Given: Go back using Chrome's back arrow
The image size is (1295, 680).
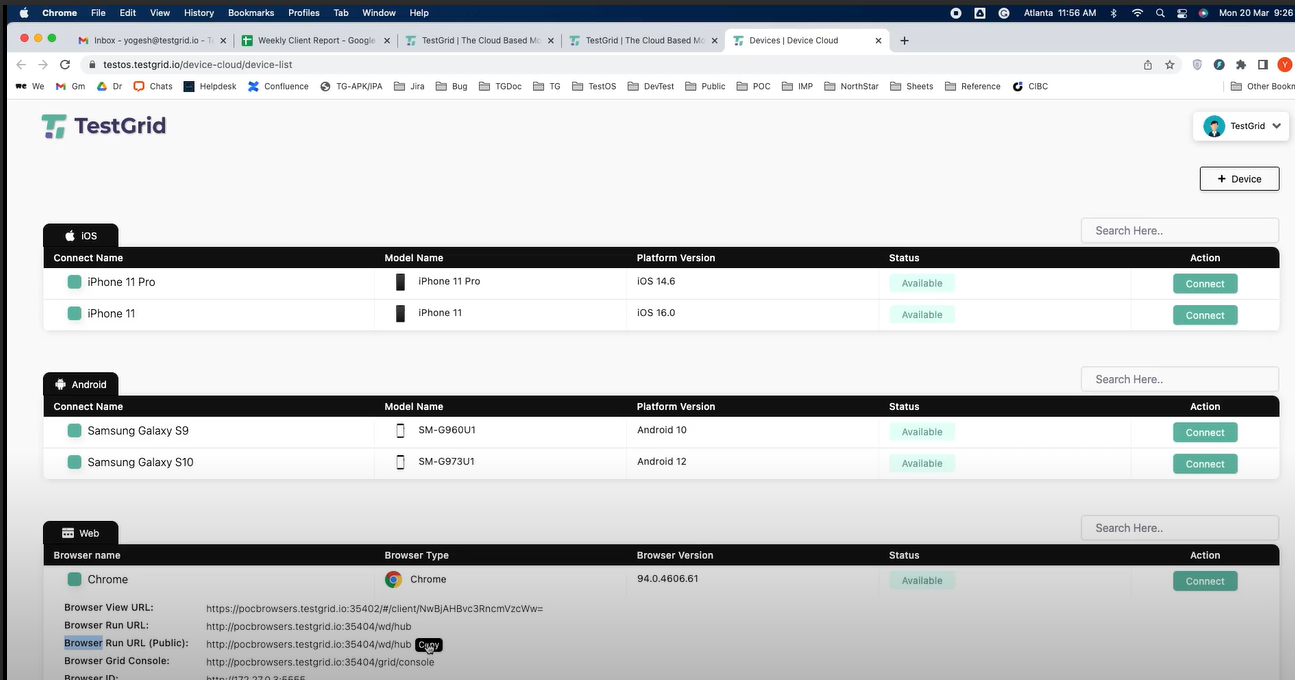Looking at the screenshot, I should [21, 64].
